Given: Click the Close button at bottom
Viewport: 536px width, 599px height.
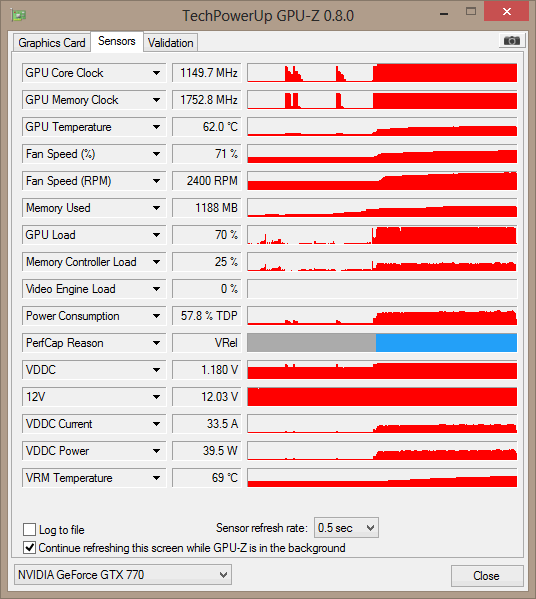Looking at the screenshot, I should pyautogui.click(x=487, y=576).
